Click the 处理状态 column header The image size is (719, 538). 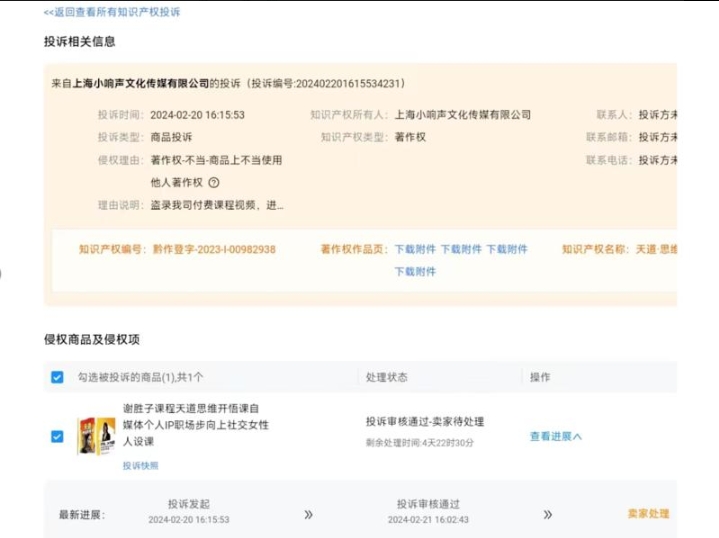[386, 377]
